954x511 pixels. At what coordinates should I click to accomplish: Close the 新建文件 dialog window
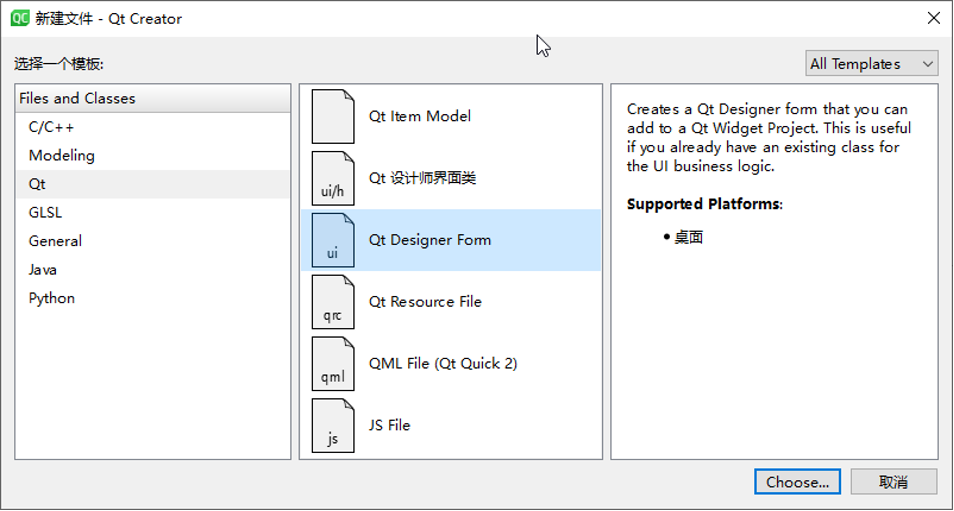pyautogui.click(x=934, y=18)
